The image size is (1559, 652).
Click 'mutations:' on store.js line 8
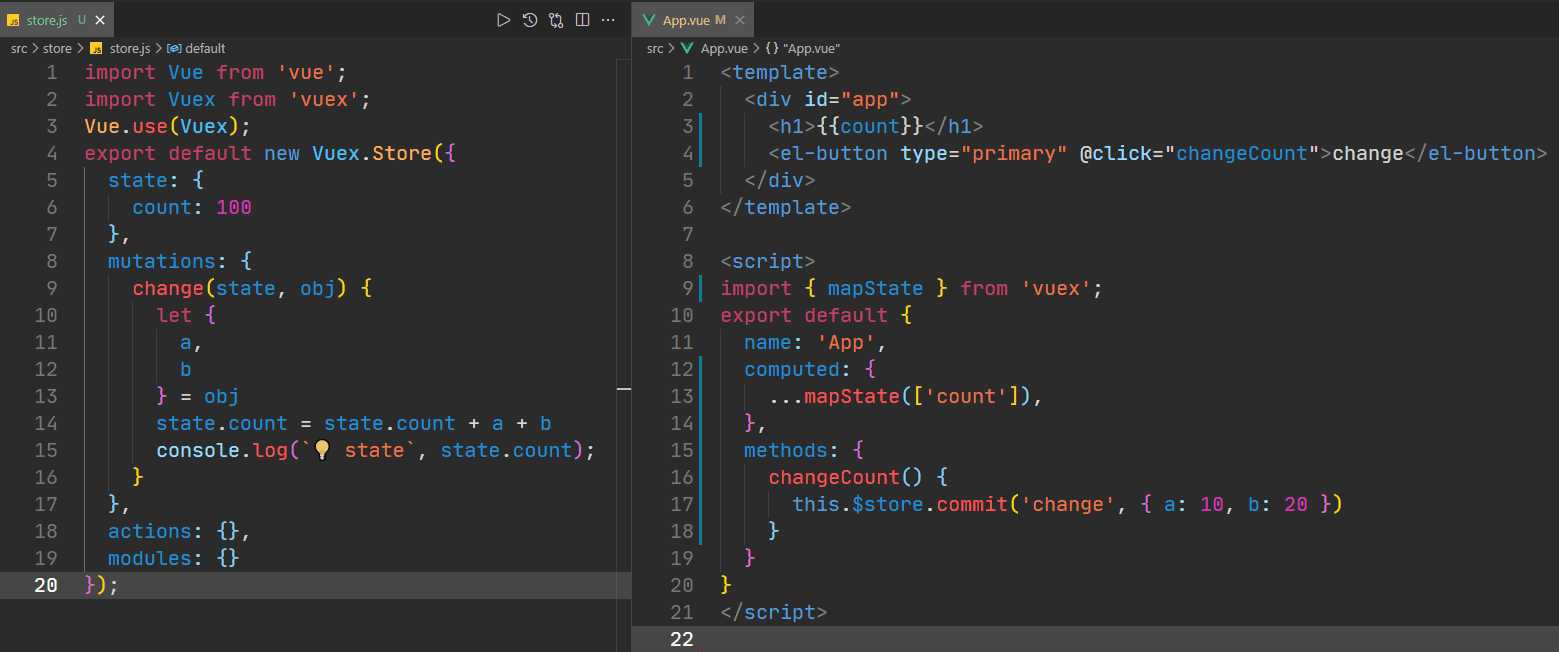pyautogui.click(x=168, y=261)
